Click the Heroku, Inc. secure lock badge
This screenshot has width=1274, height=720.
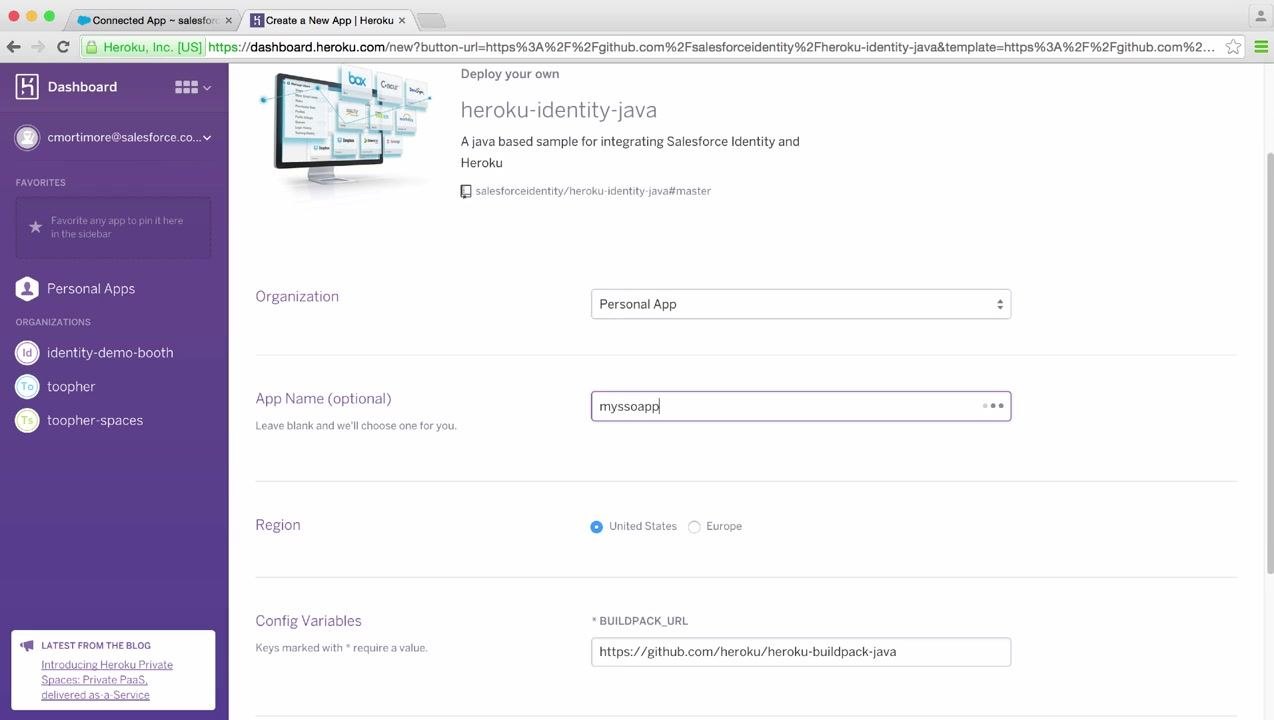click(144, 47)
